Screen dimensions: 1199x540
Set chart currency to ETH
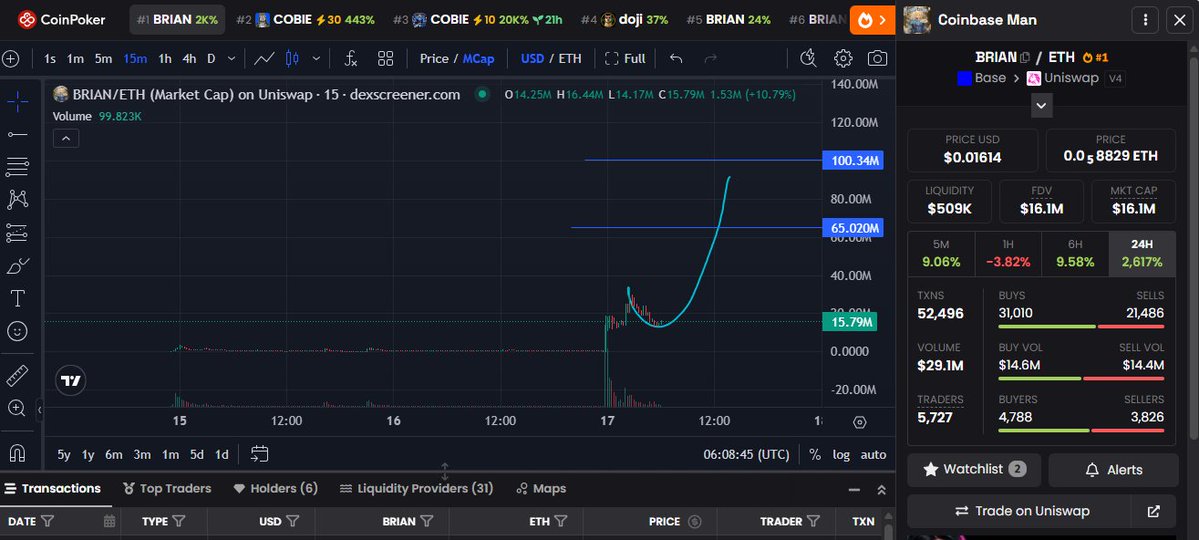point(570,58)
